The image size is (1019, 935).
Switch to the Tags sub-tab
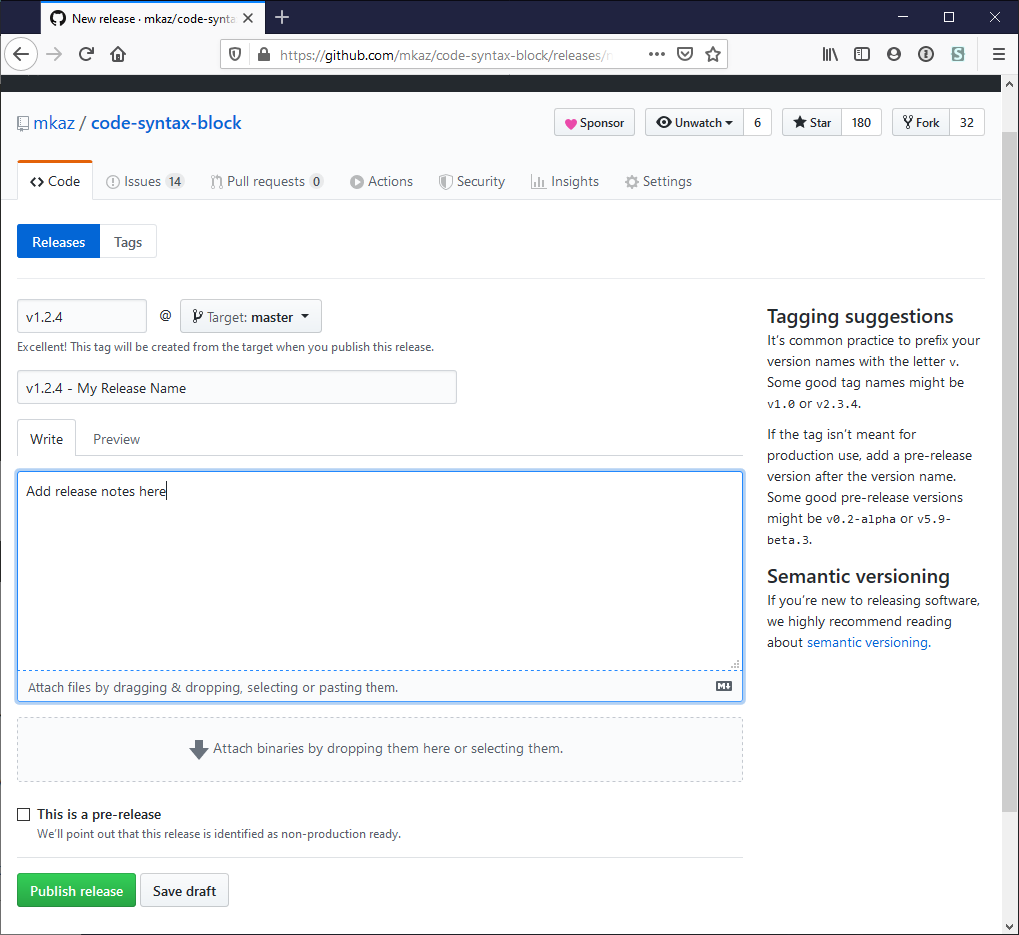tap(128, 242)
